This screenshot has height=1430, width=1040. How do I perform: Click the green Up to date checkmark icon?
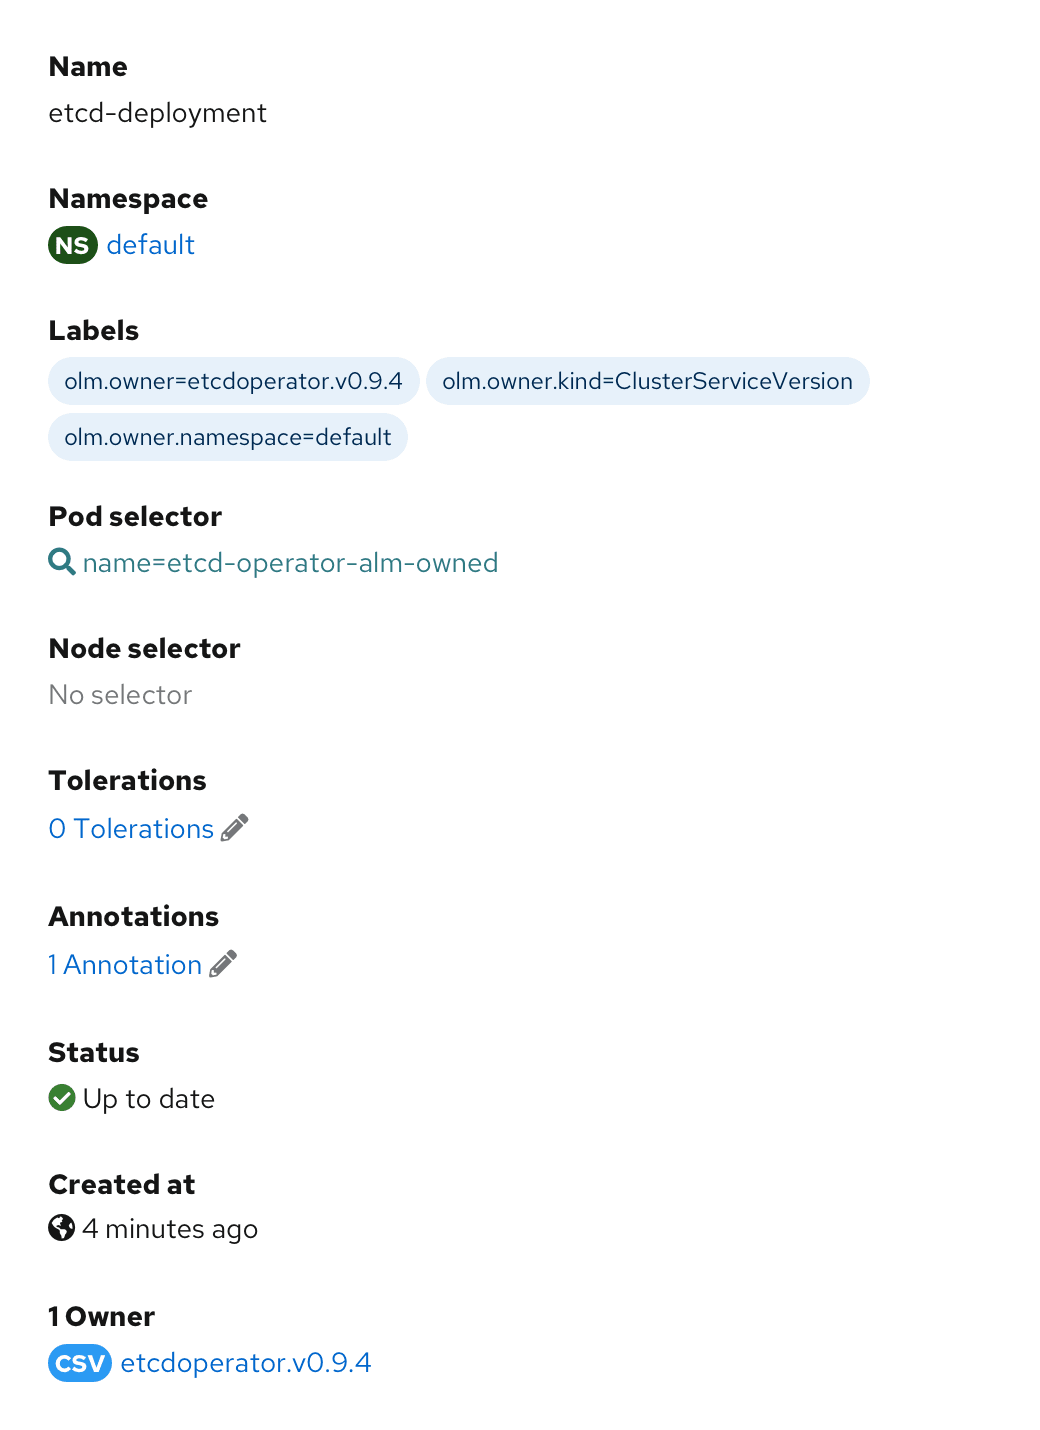click(x=62, y=1098)
